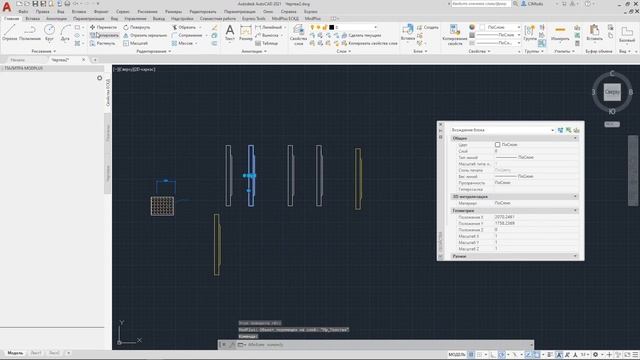Switch to the Начало document tab
The image size is (640, 360).
coord(18,60)
